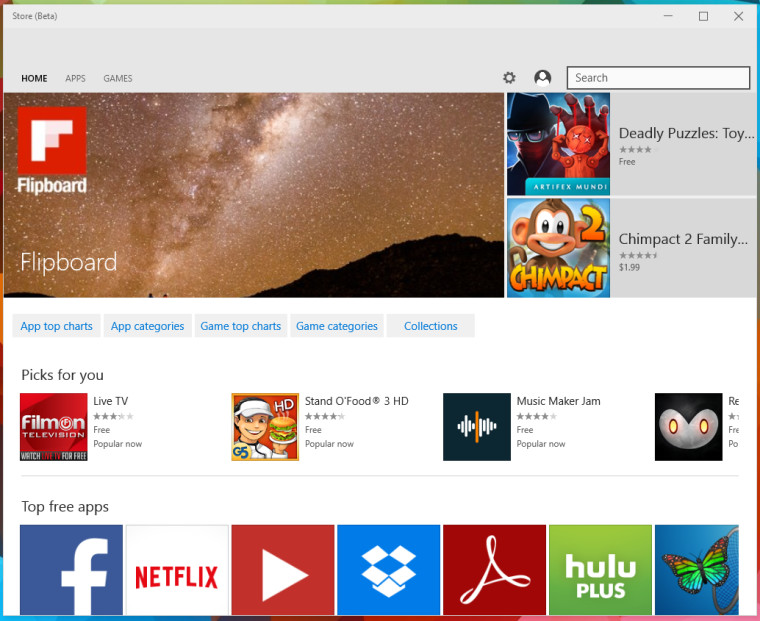Viewport: 760px width, 621px height.
Task: Open the user account icon
Action: 542,78
